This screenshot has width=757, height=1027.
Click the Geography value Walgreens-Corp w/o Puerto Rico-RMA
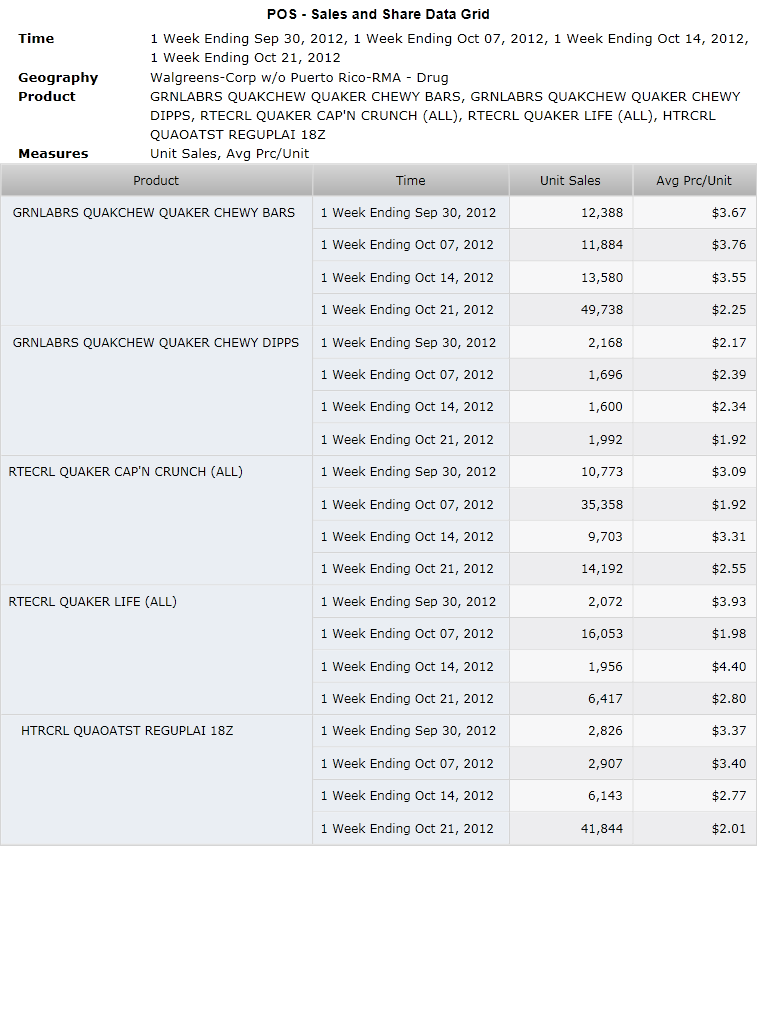point(299,77)
